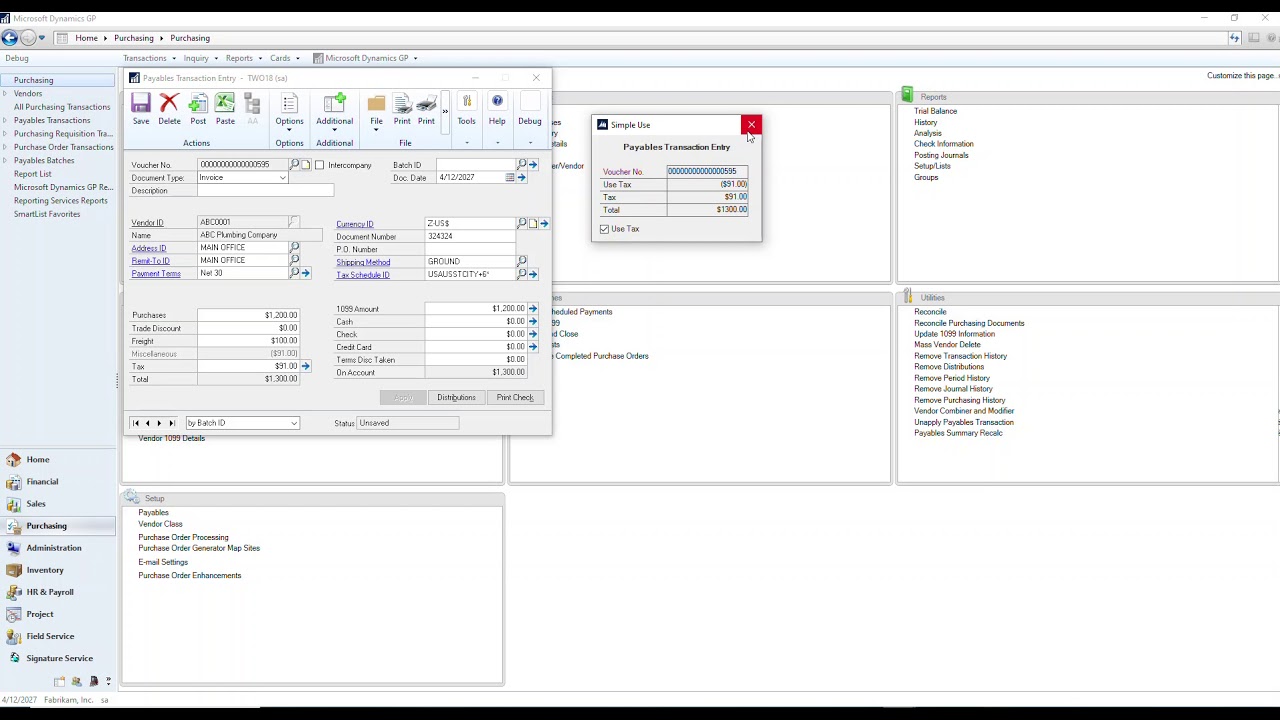1280x720 pixels.
Task: Click the note icon beside Voucher No.
Action: [305, 165]
